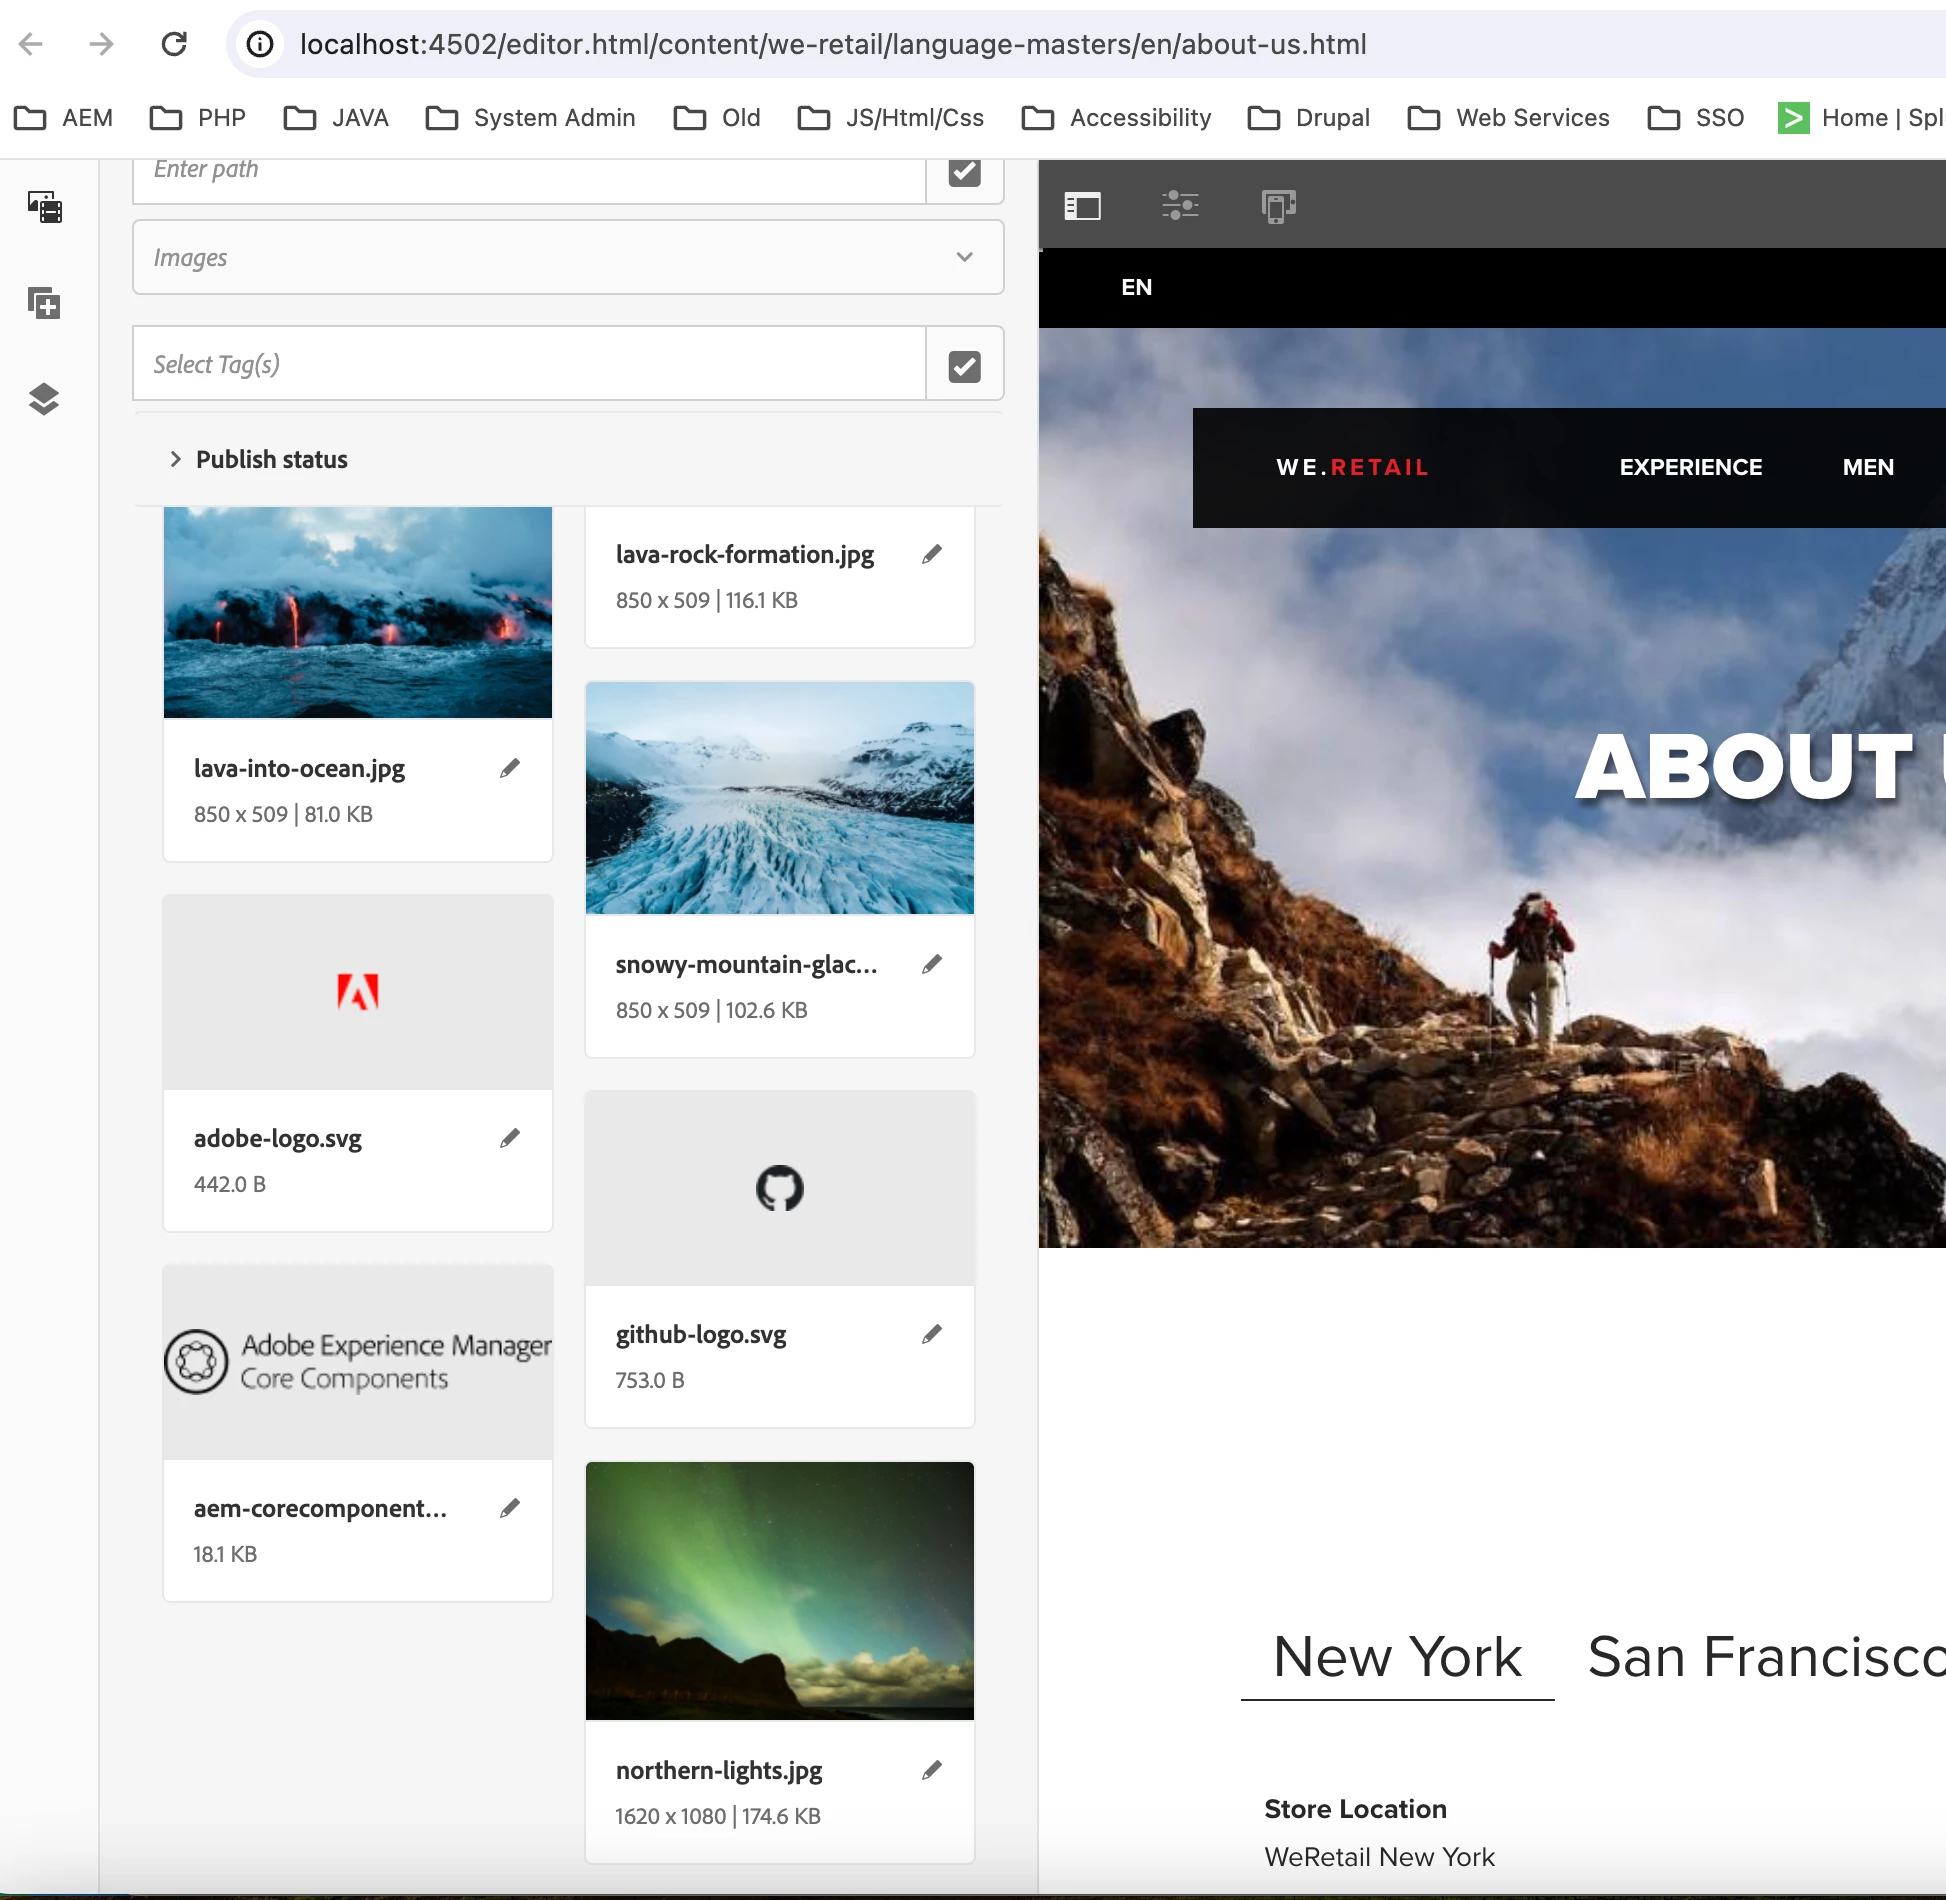Click pencil icon for github-logo.svg
This screenshot has height=1900, width=1946.
point(932,1334)
